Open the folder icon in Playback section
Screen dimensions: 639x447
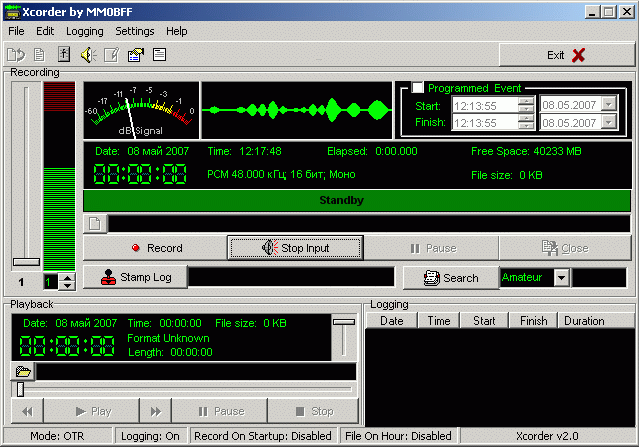23,372
